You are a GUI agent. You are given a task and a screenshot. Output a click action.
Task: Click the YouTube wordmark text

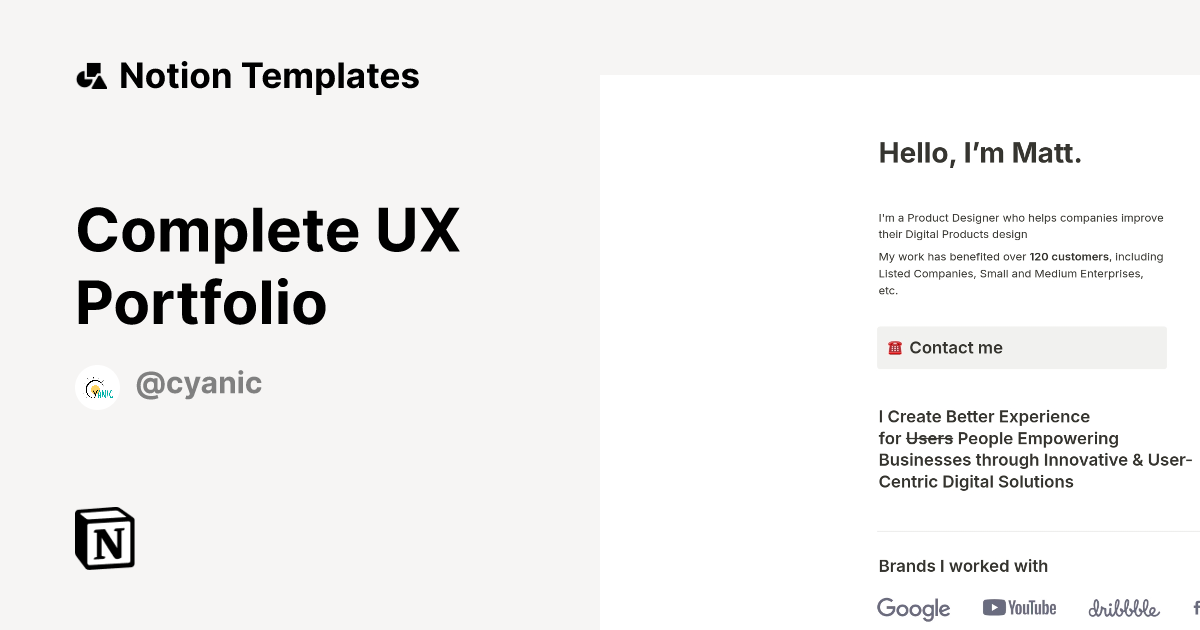[x=1030, y=607]
